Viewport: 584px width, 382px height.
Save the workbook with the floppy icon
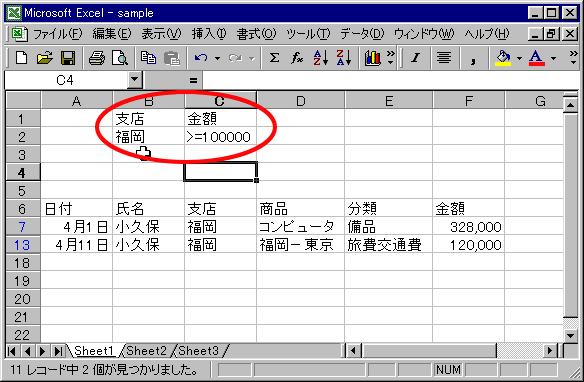tap(68, 58)
